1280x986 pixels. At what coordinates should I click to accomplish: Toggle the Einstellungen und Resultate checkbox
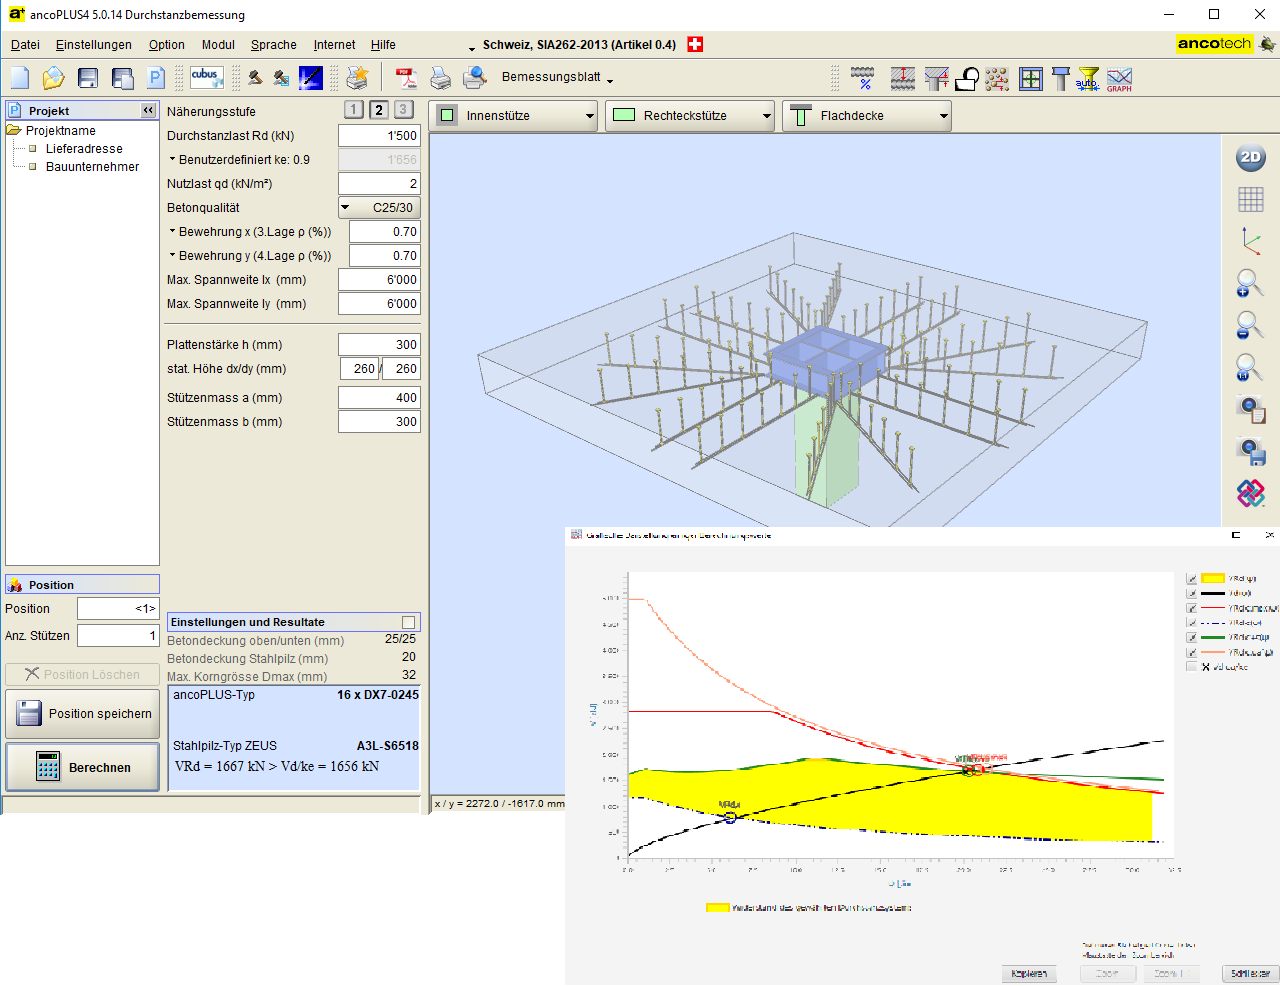point(408,622)
